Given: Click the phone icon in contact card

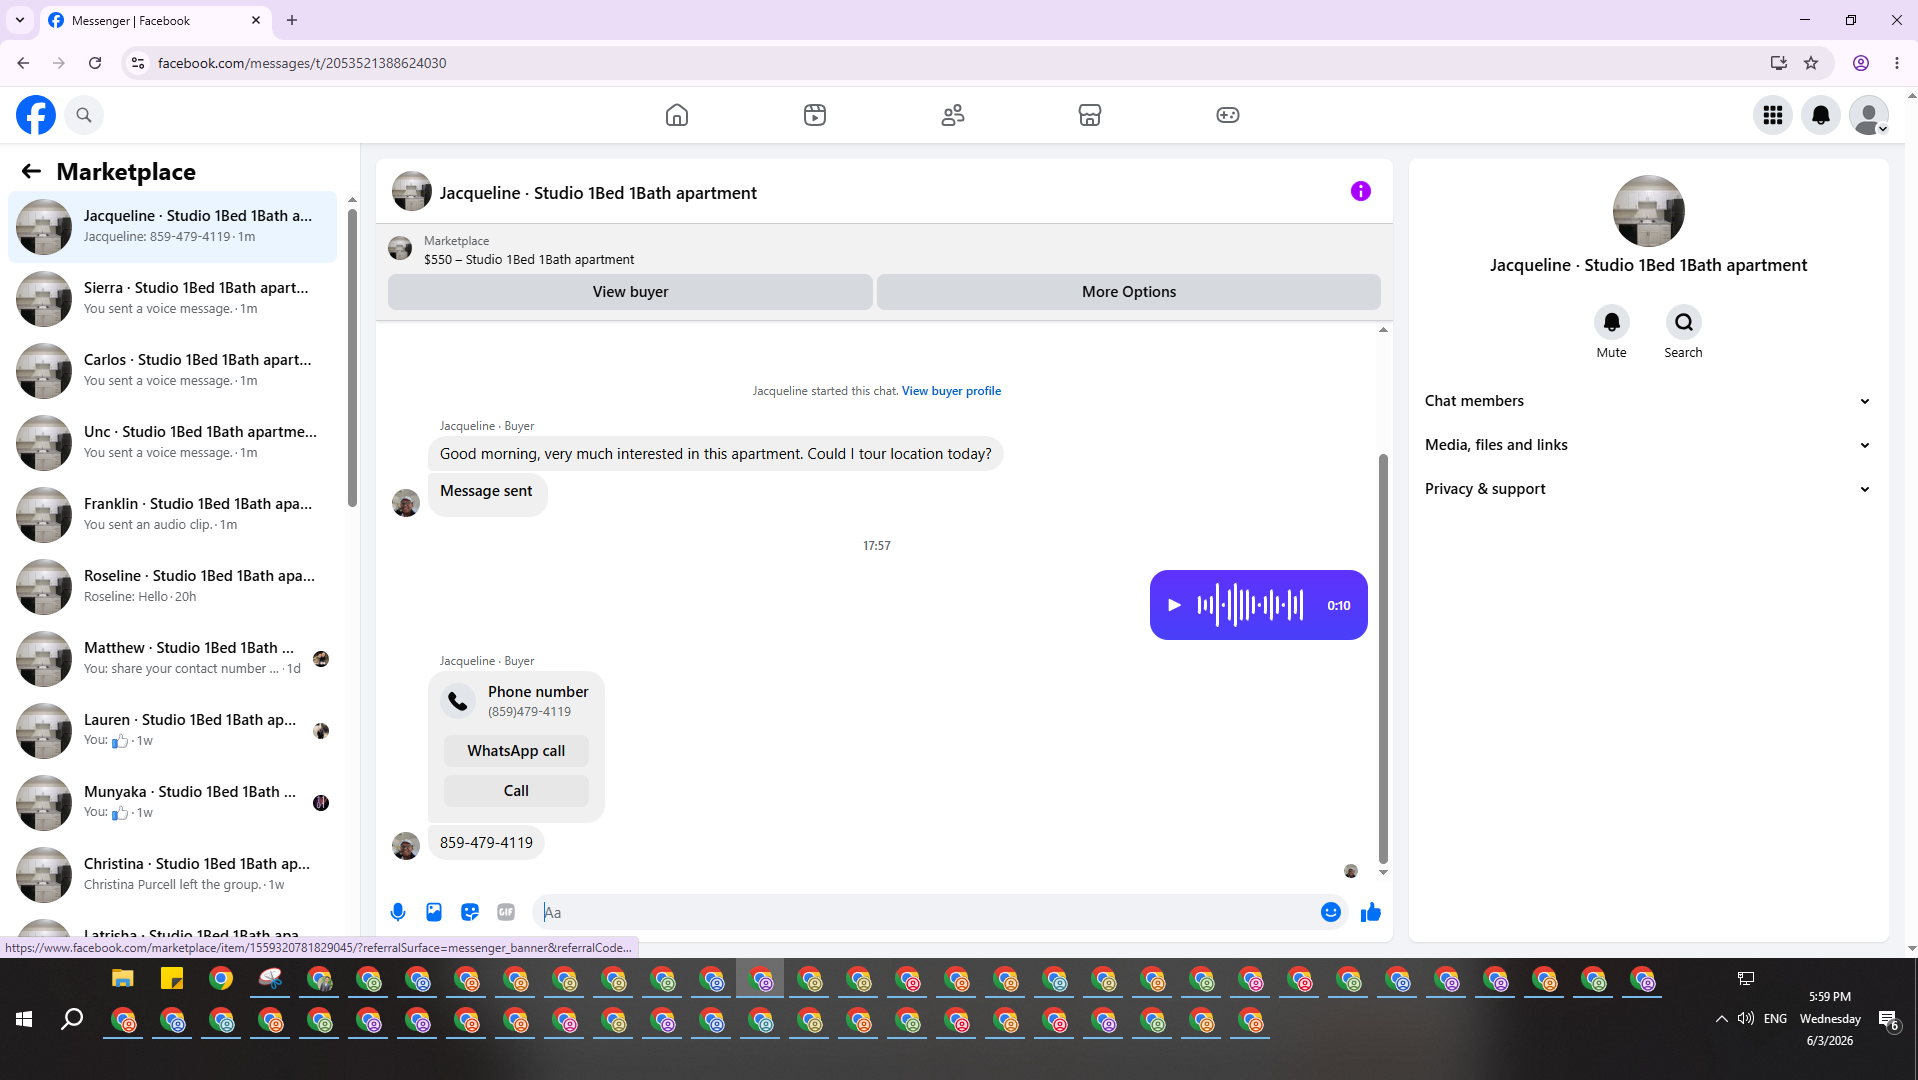Looking at the screenshot, I should coord(458,701).
